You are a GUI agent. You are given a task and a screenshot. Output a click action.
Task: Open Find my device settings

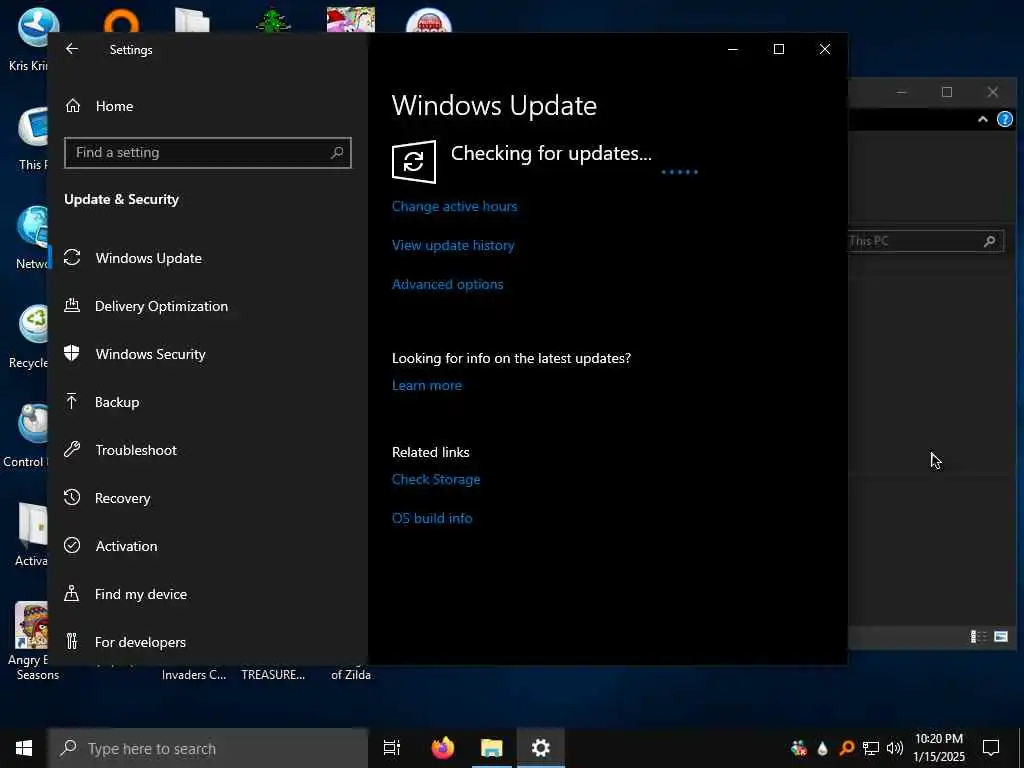pyautogui.click(x=208, y=594)
